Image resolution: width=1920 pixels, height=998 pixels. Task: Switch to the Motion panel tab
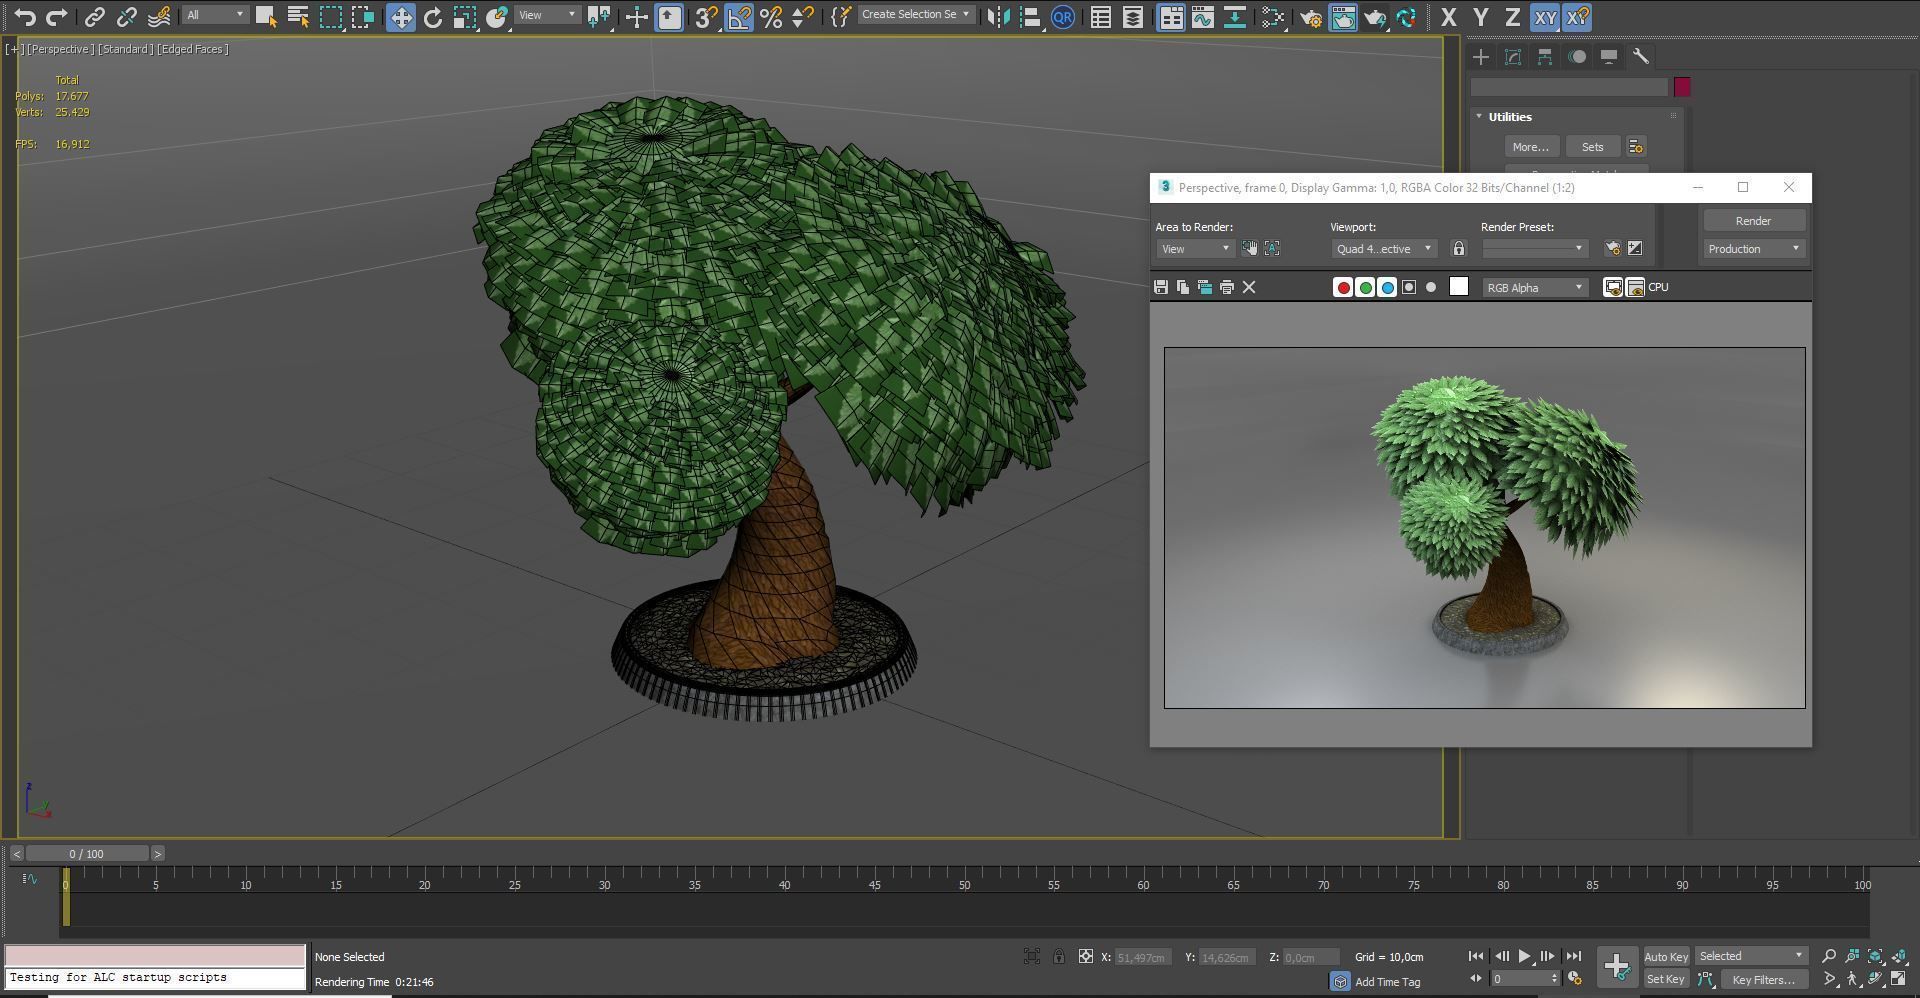1577,57
